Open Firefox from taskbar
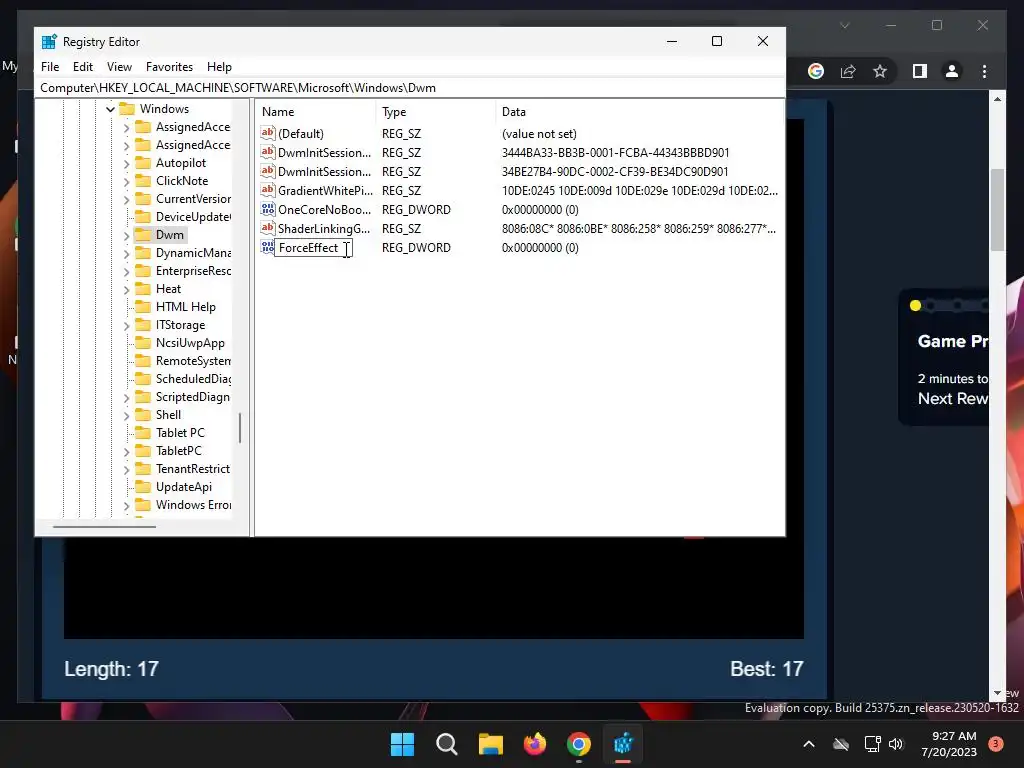 tap(535, 744)
